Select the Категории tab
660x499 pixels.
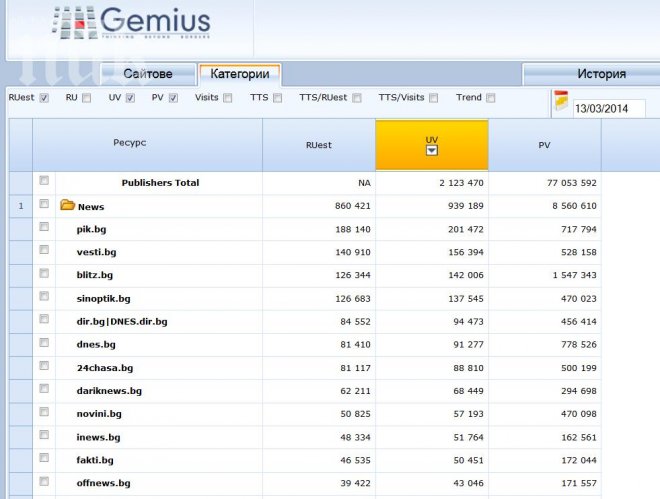click(239, 74)
